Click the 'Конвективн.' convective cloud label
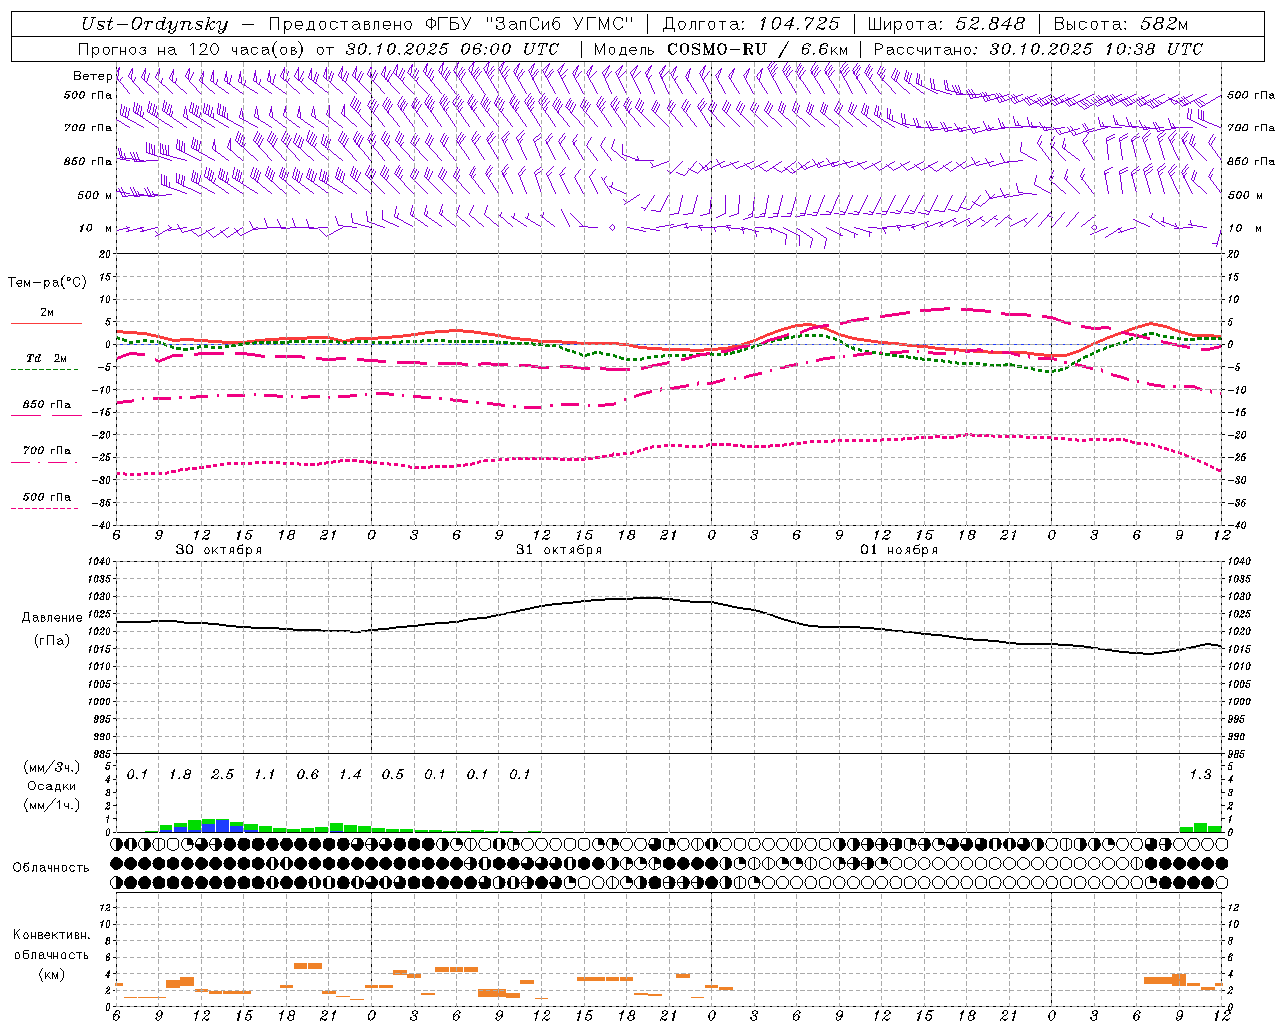Viewport: 1280px width, 1024px height. [x=51, y=934]
